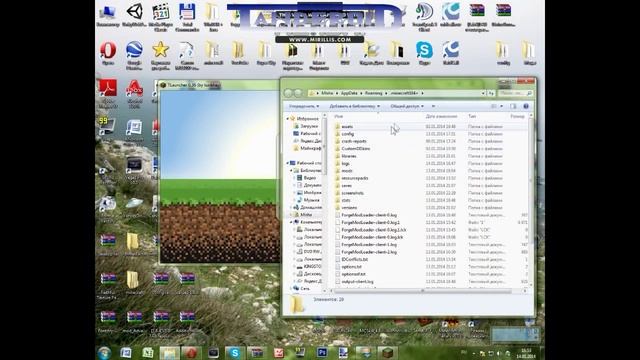Open the Windows Start button
This screenshot has height=360, width=640.
click(x=104, y=353)
